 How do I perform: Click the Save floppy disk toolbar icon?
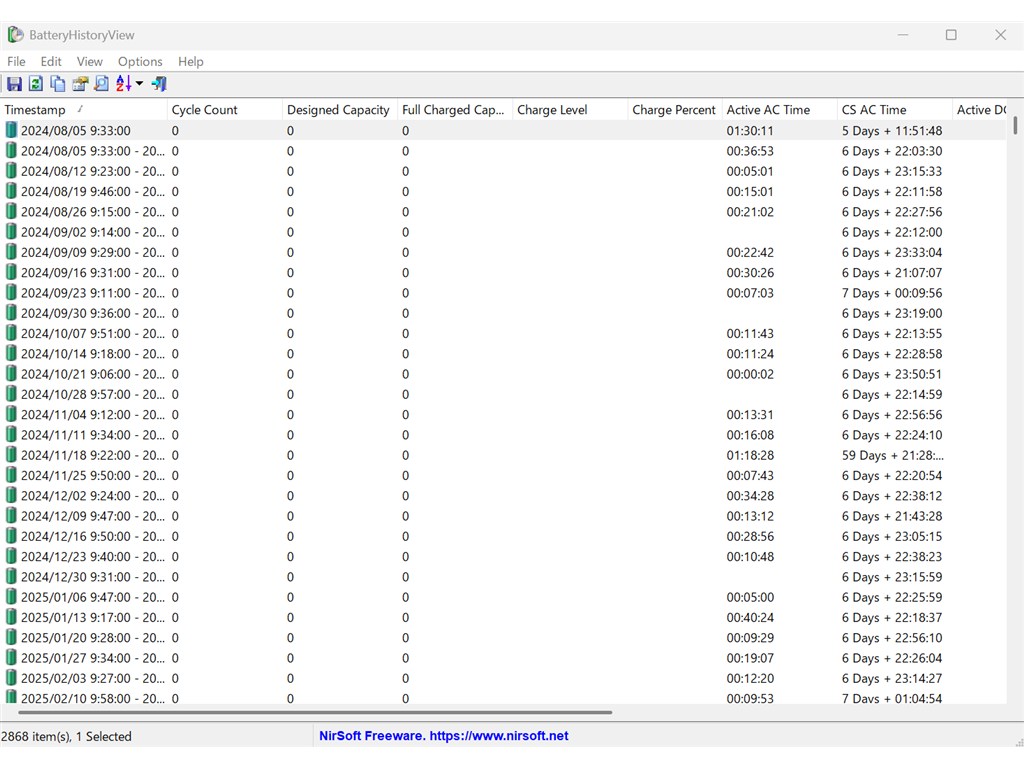tap(14, 84)
